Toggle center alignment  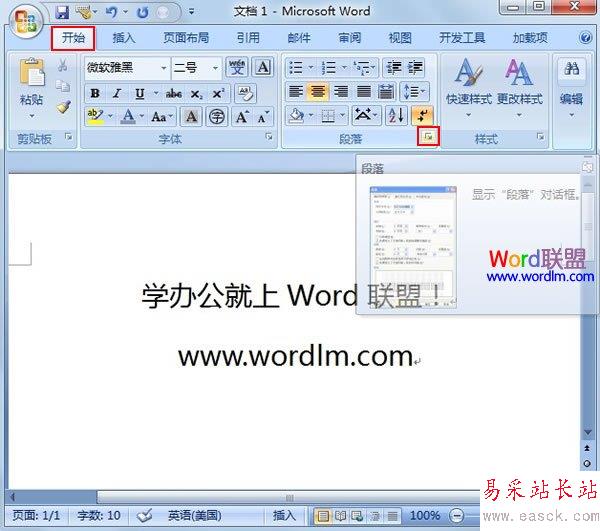click(x=318, y=91)
